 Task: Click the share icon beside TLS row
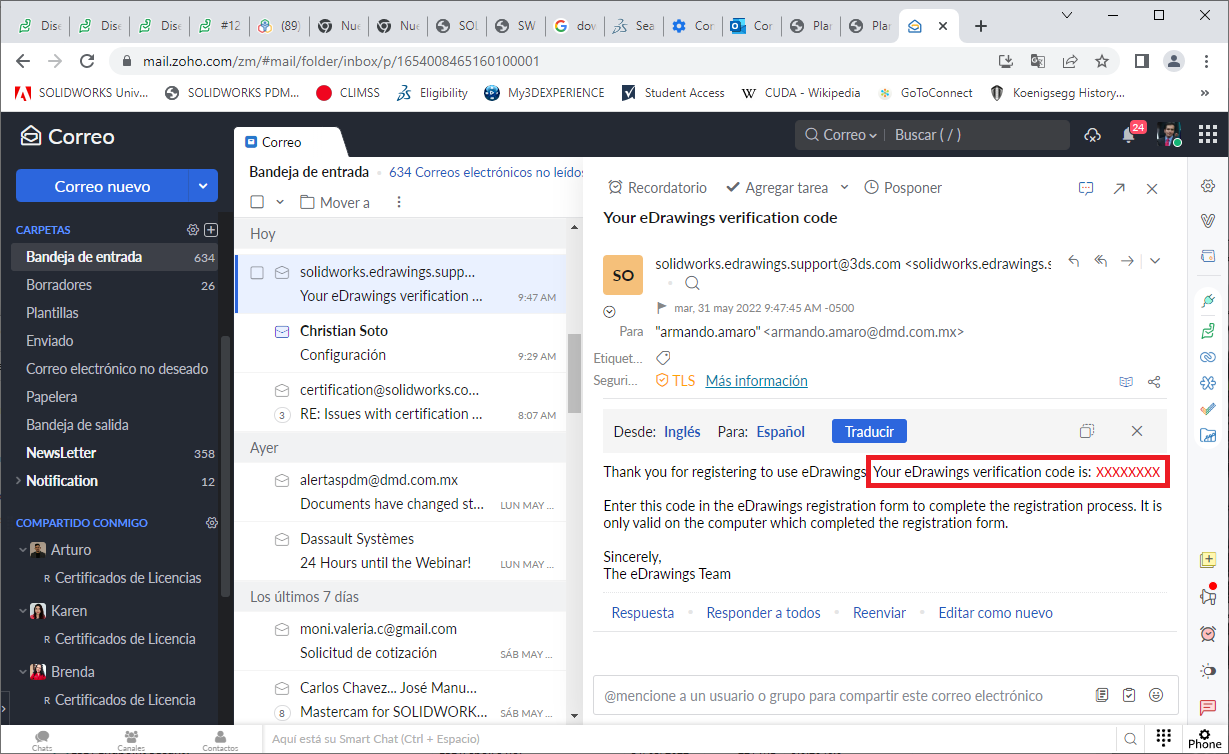point(1154,381)
